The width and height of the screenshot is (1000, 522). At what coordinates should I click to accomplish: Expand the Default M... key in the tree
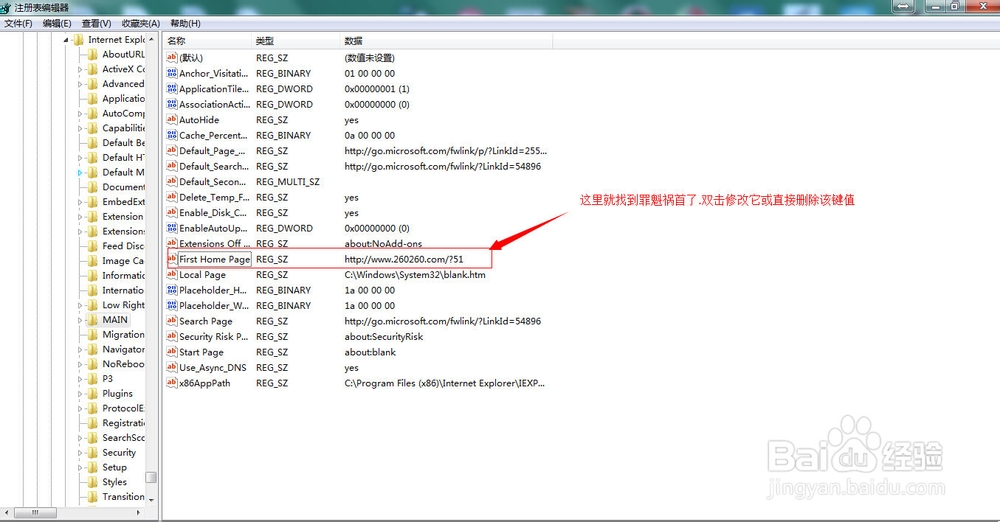pos(80,172)
